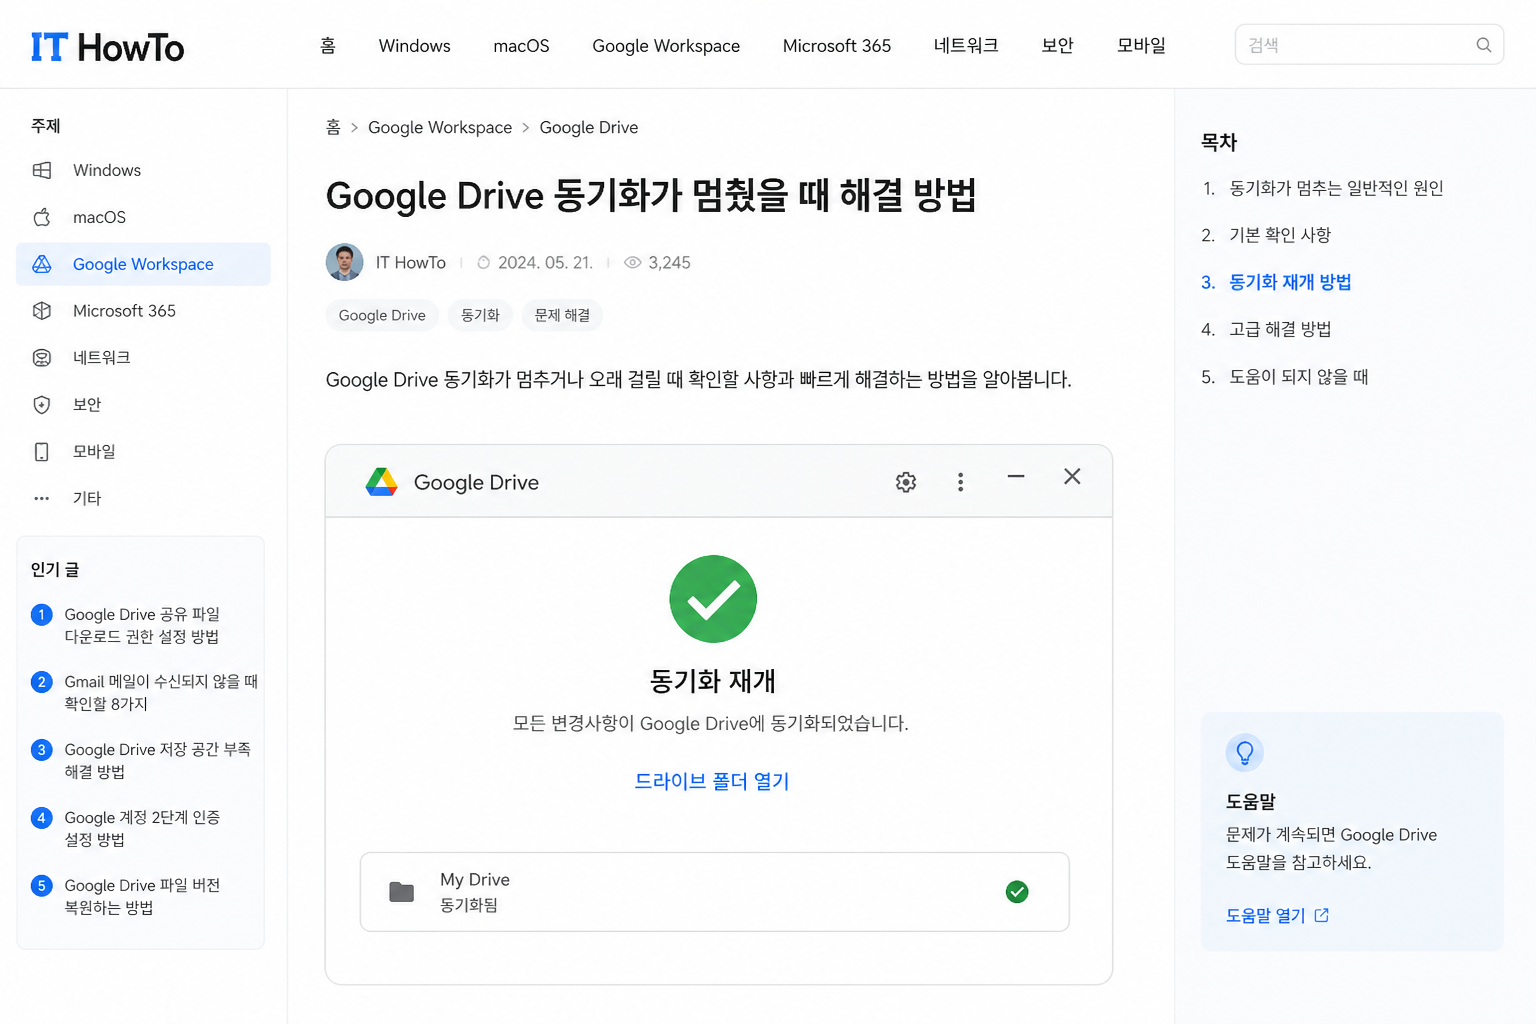
Task: Click the 드라이브 폴더 열기 link
Action: point(712,781)
